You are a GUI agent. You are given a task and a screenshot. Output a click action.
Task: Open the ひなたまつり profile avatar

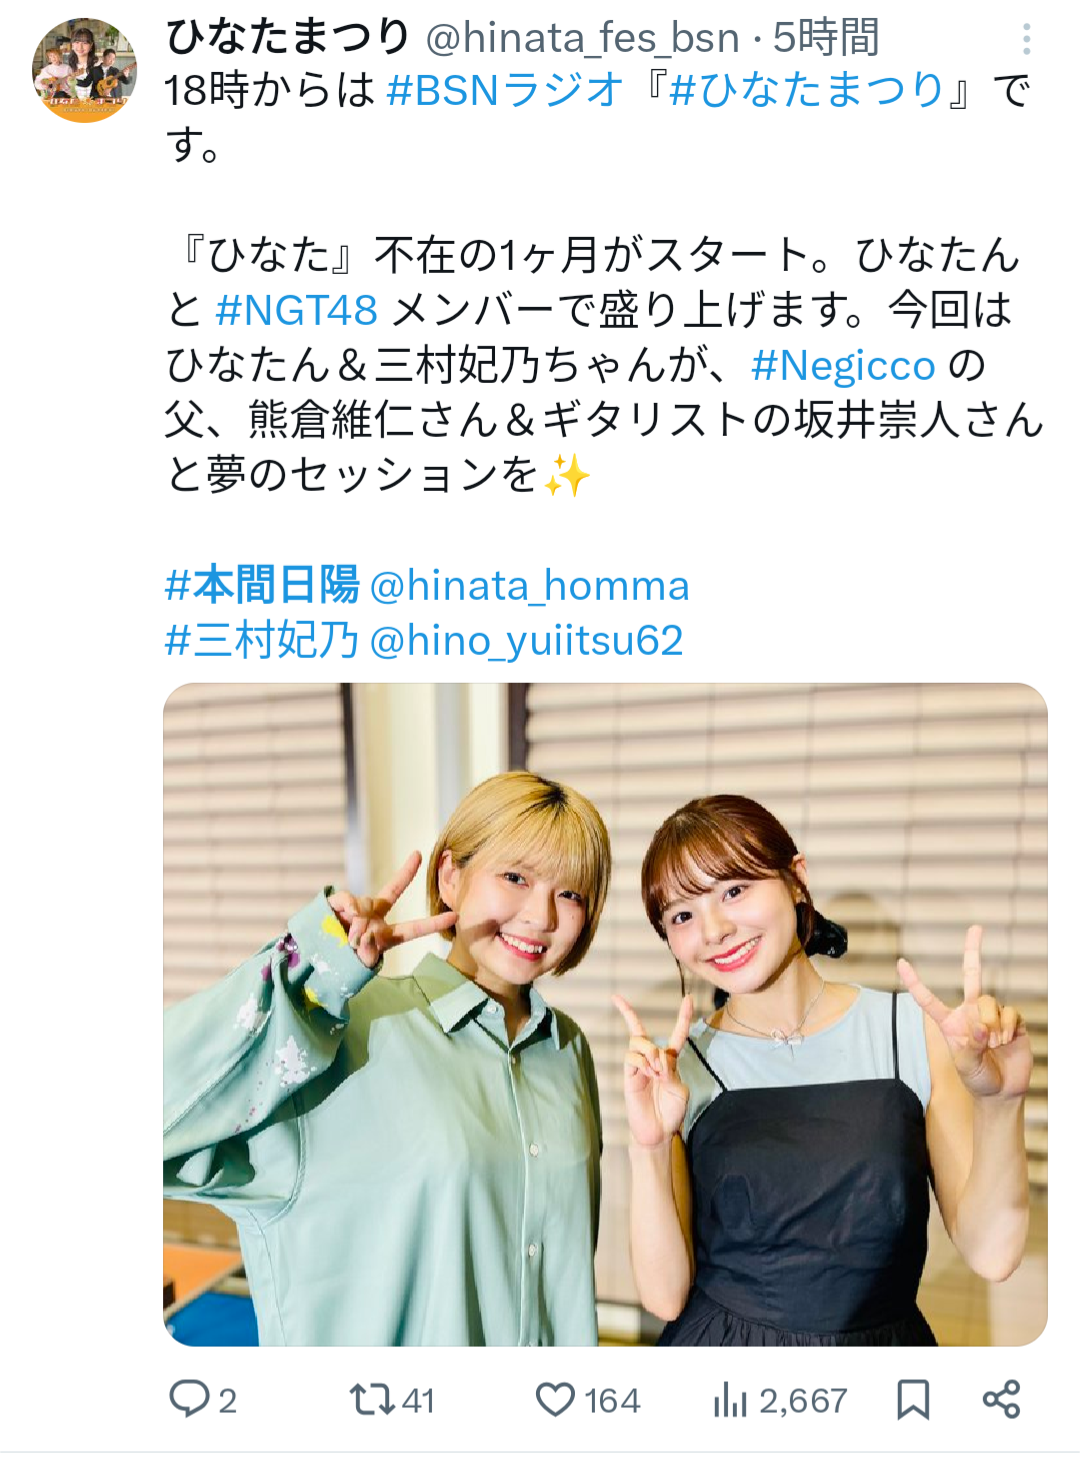point(85,70)
